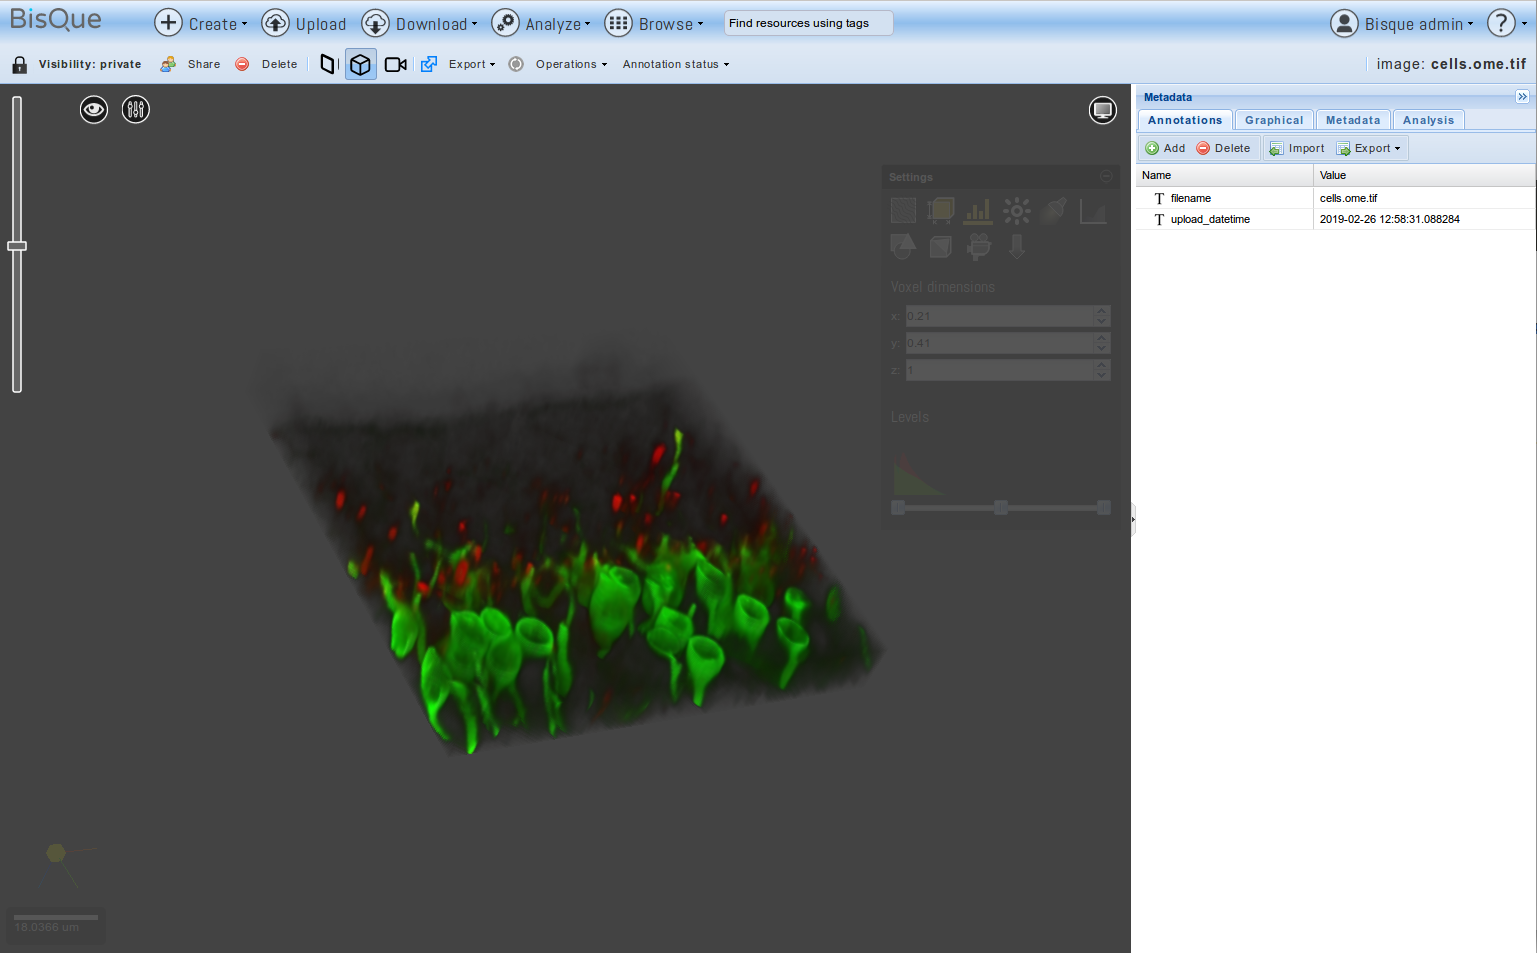Collapse the Settings panel with minus button
Image resolution: width=1537 pixels, height=953 pixels.
coord(1106,176)
